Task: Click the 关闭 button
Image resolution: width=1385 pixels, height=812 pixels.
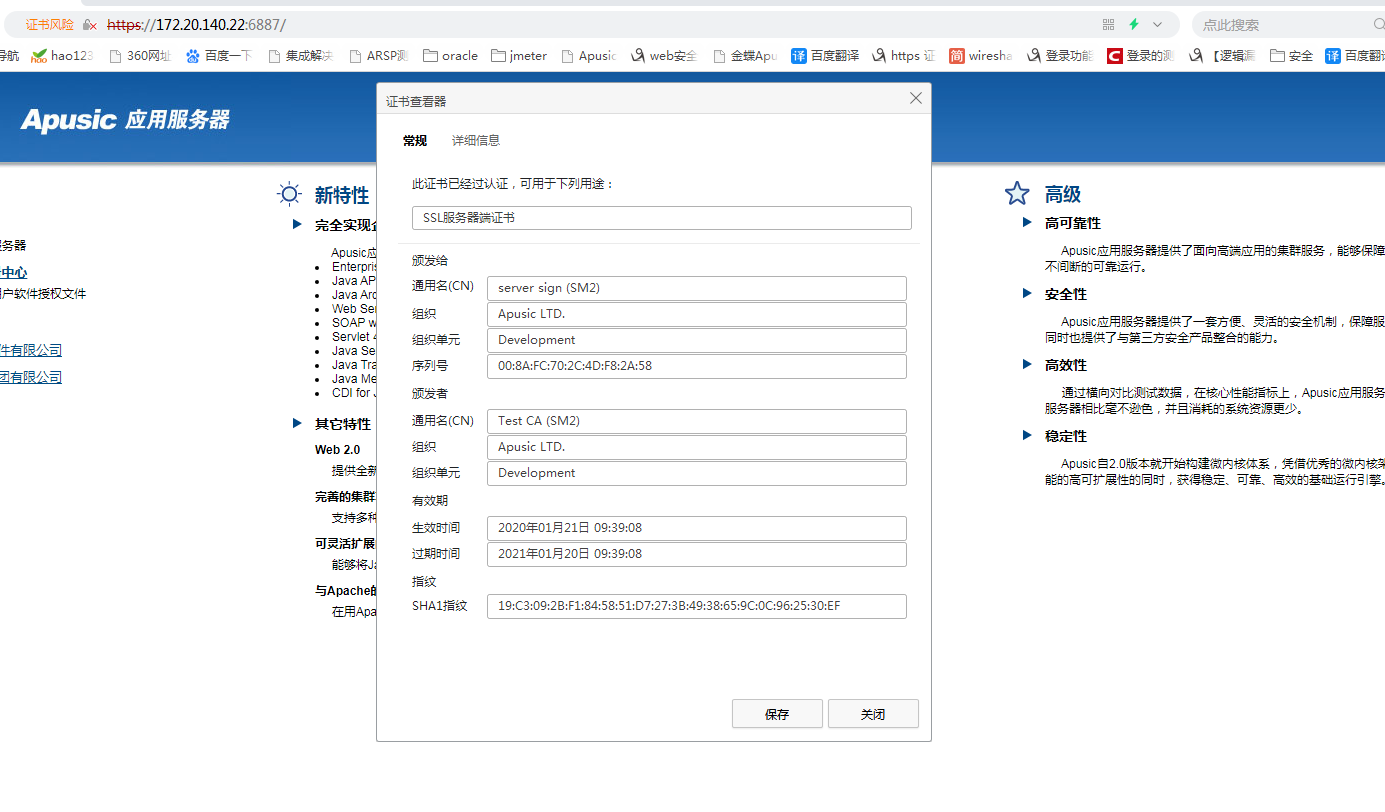Action: [873, 714]
